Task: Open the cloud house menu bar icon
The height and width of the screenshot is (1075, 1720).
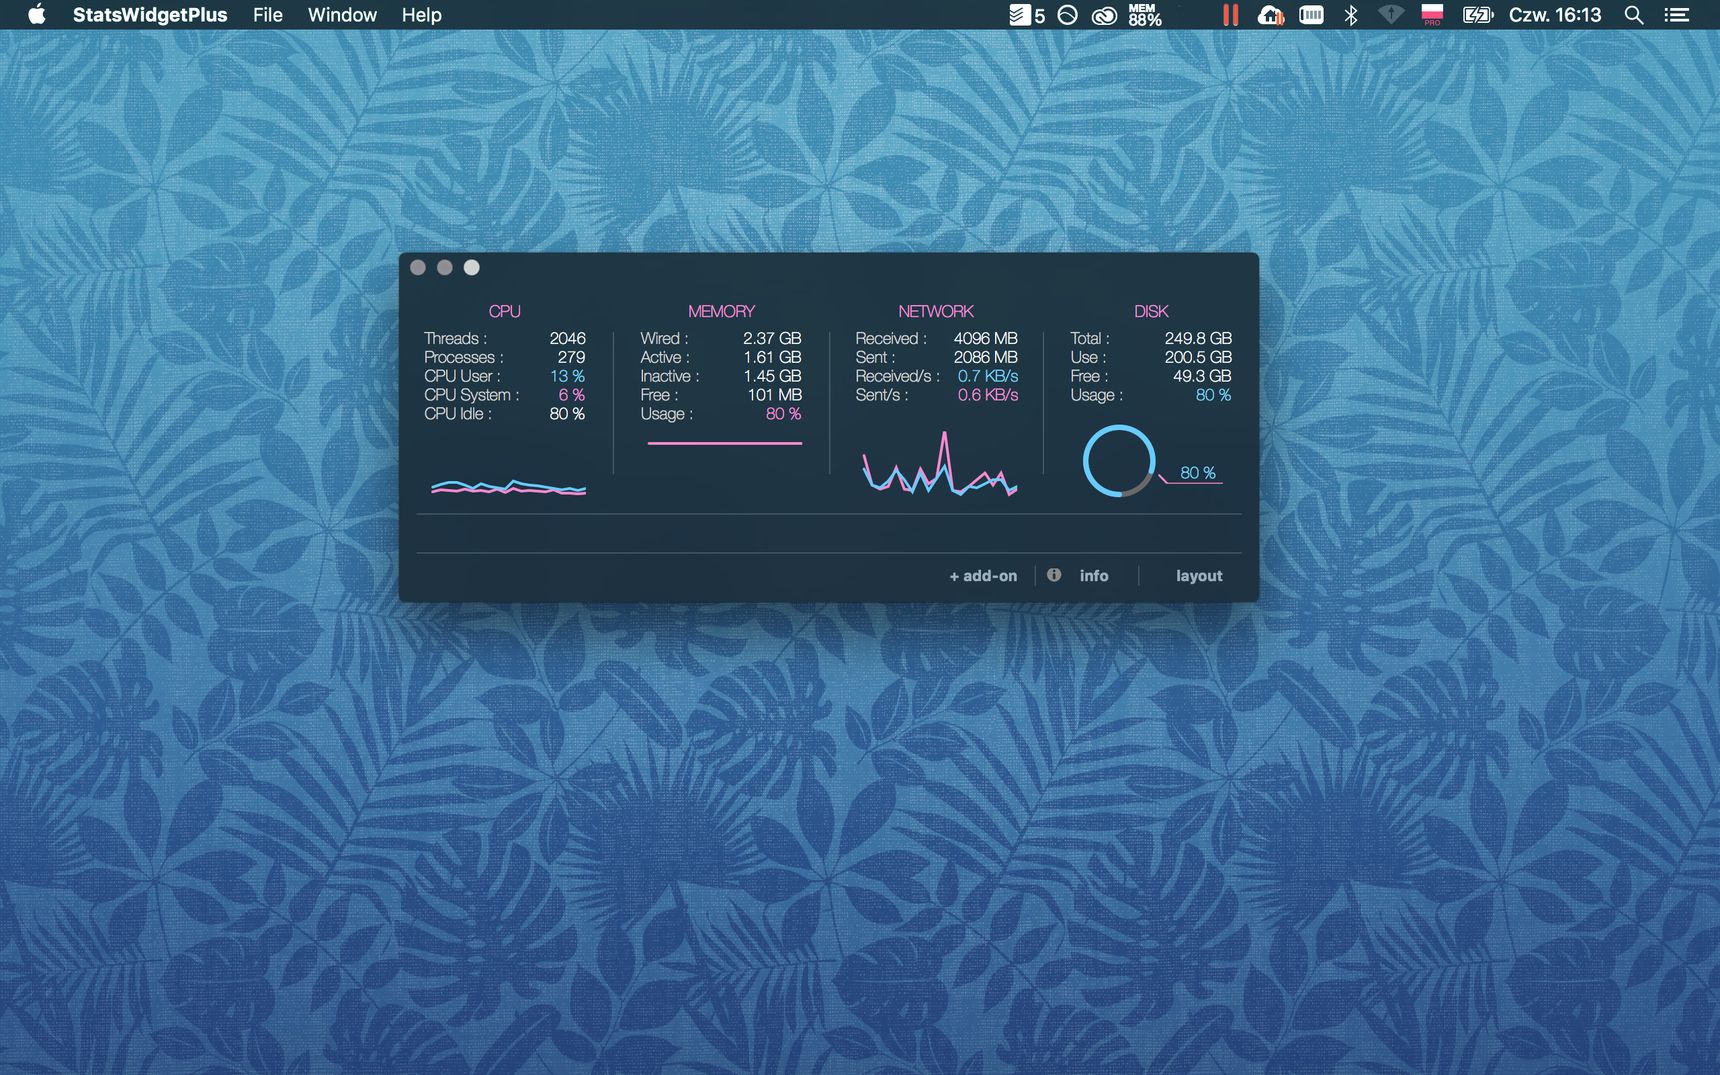Action: point(1270,15)
